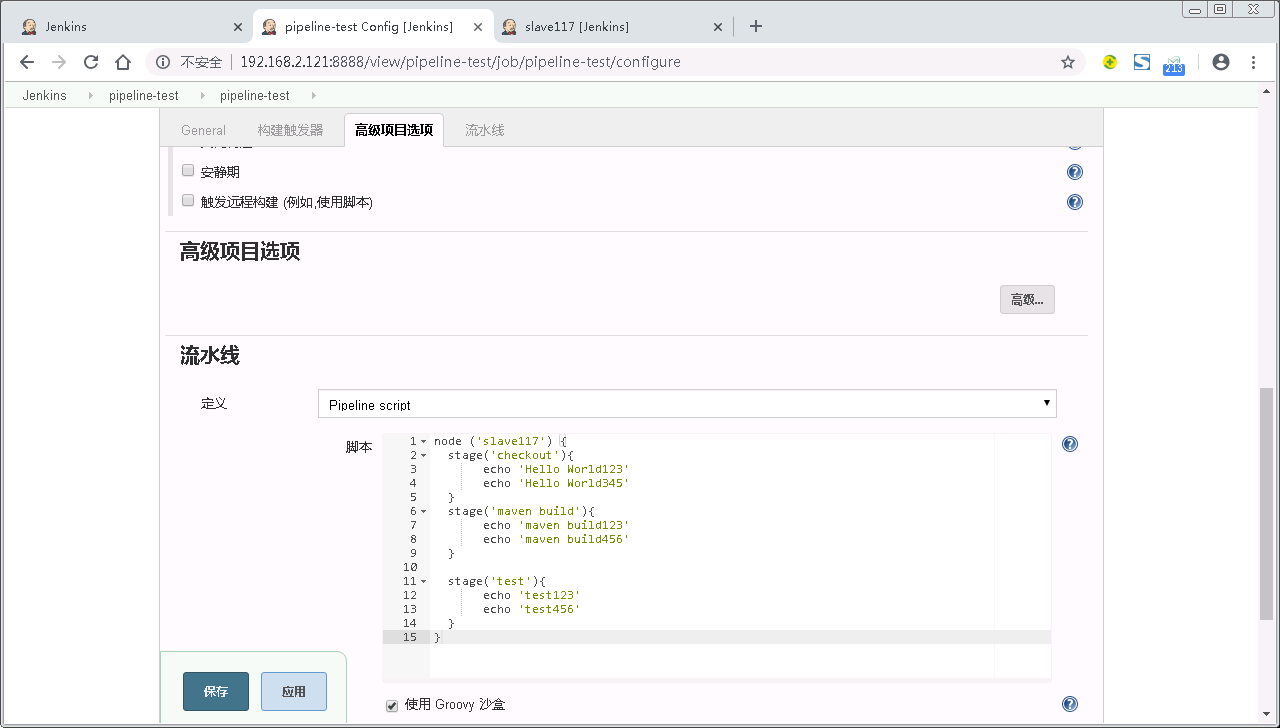The height and width of the screenshot is (728, 1280).
Task: Open the first 'pipeline-test' breadcrumb link
Action: (144, 96)
